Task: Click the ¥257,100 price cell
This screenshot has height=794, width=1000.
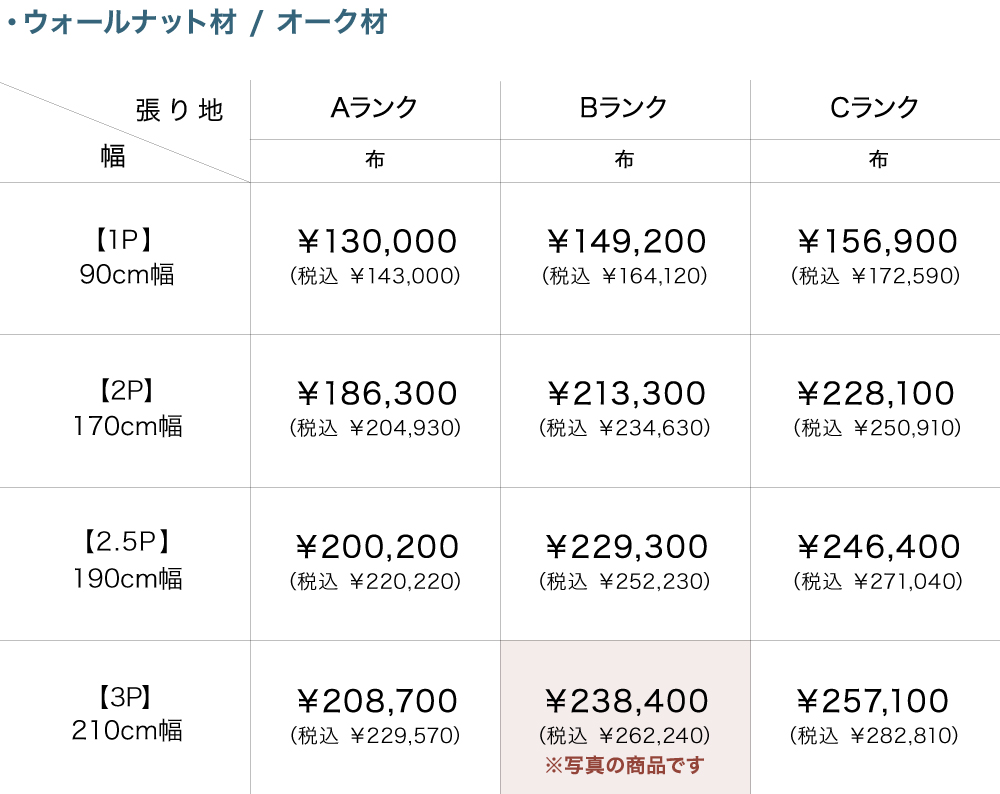Action: click(876, 701)
